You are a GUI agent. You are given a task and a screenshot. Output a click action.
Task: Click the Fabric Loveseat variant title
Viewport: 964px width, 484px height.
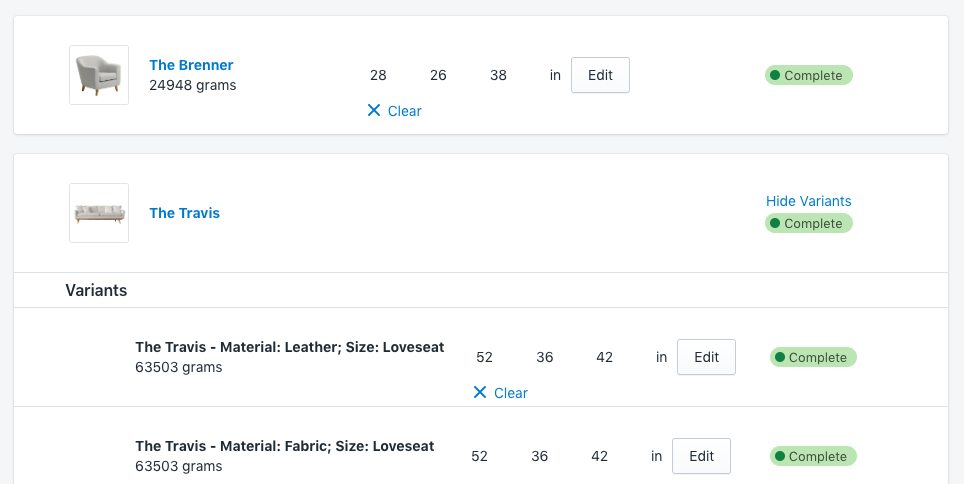click(x=284, y=446)
